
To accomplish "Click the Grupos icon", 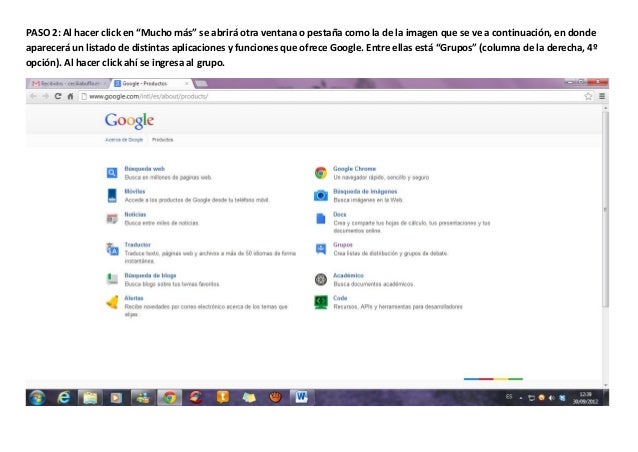I will [x=321, y=249].
